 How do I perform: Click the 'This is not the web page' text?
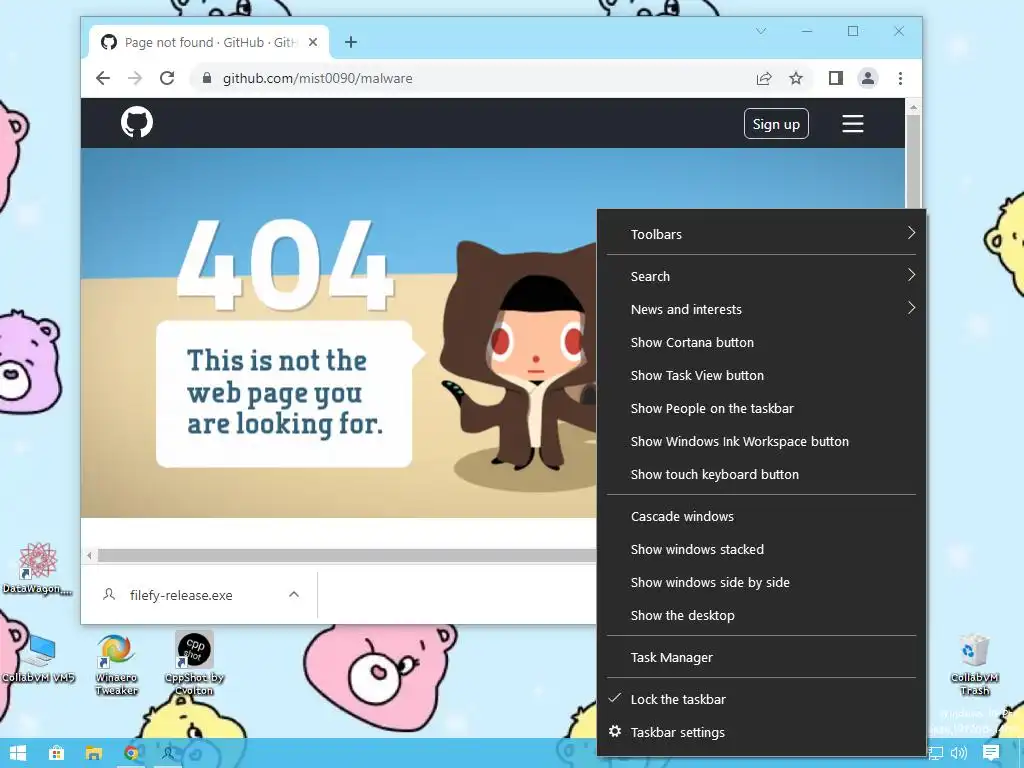[284, 392]
